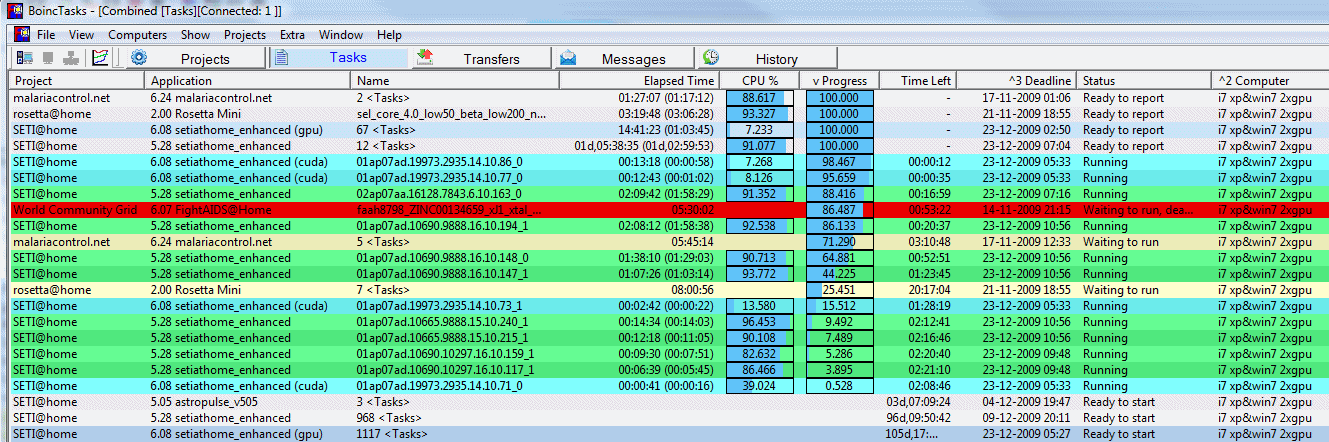The width and height of the screenshot is (1329, 442).
Task: Sort by the Progress column header
Action: point(840,80)
